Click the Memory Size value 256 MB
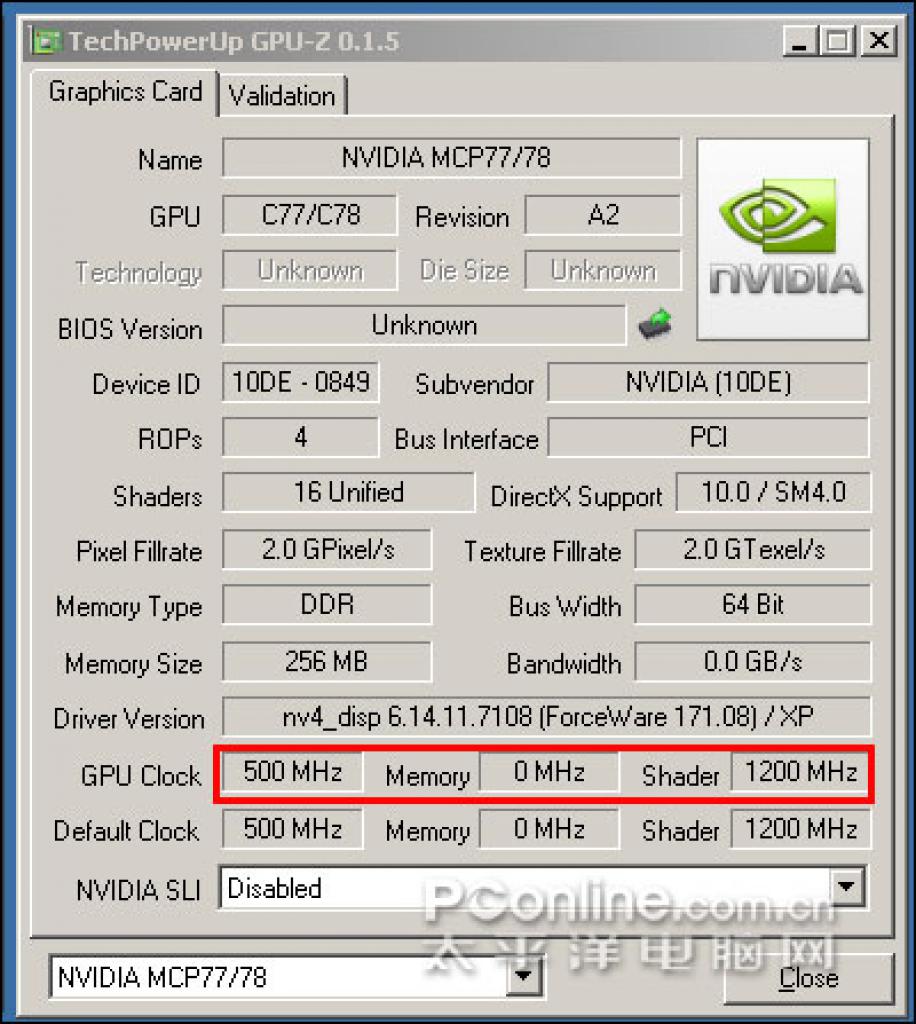 pyautogui.click(x=327, y=662)
